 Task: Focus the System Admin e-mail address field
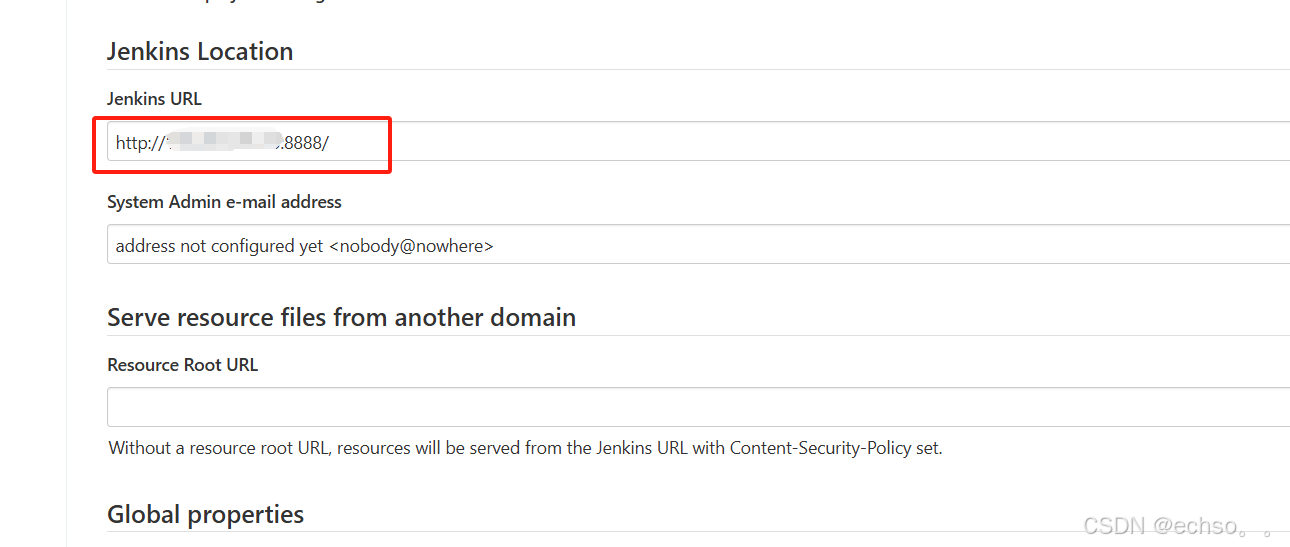698,244
